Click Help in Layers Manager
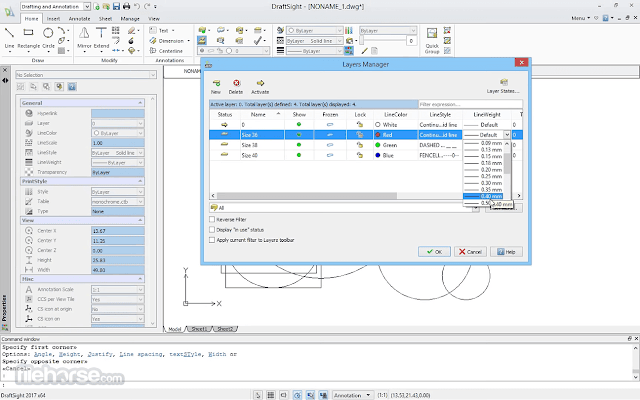The height and width of the screenshot is (400, 640). click(x=506, y=252)
